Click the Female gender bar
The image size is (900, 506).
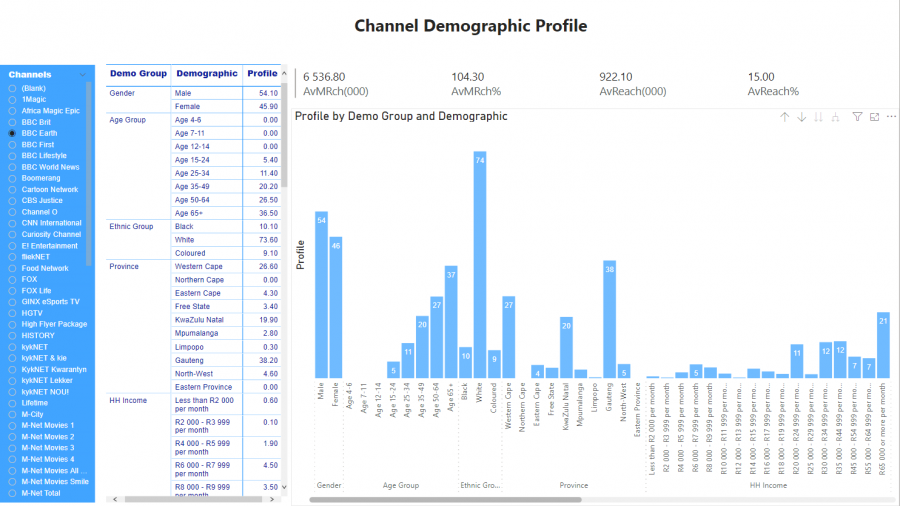[x=336, y=308]
